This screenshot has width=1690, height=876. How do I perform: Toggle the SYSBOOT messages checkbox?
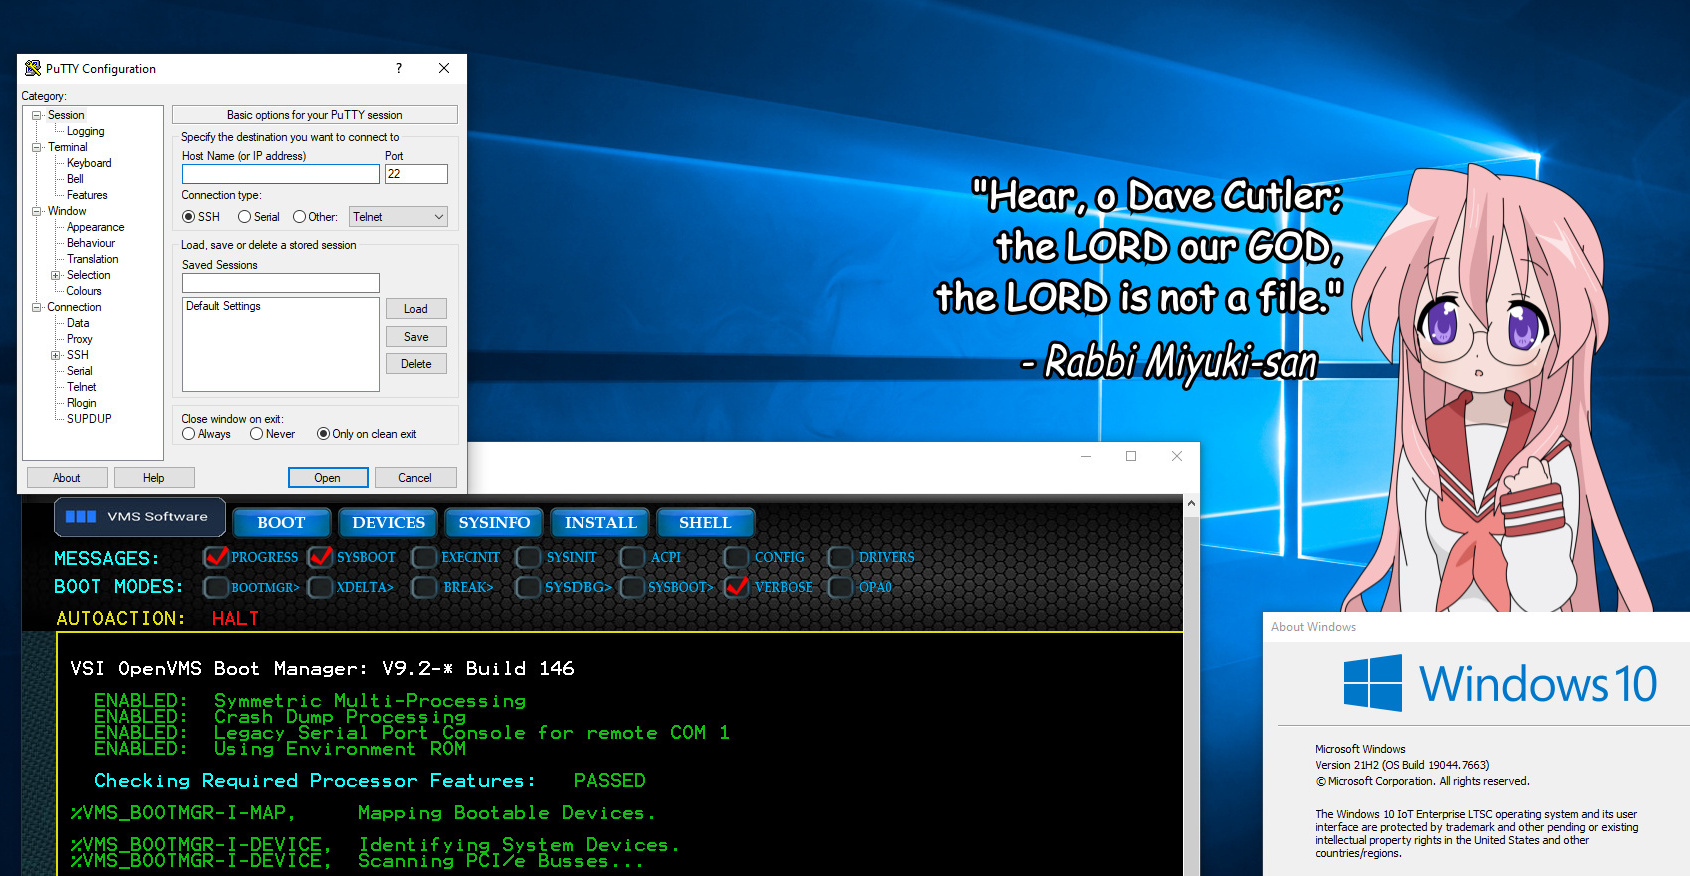(320, 557)
